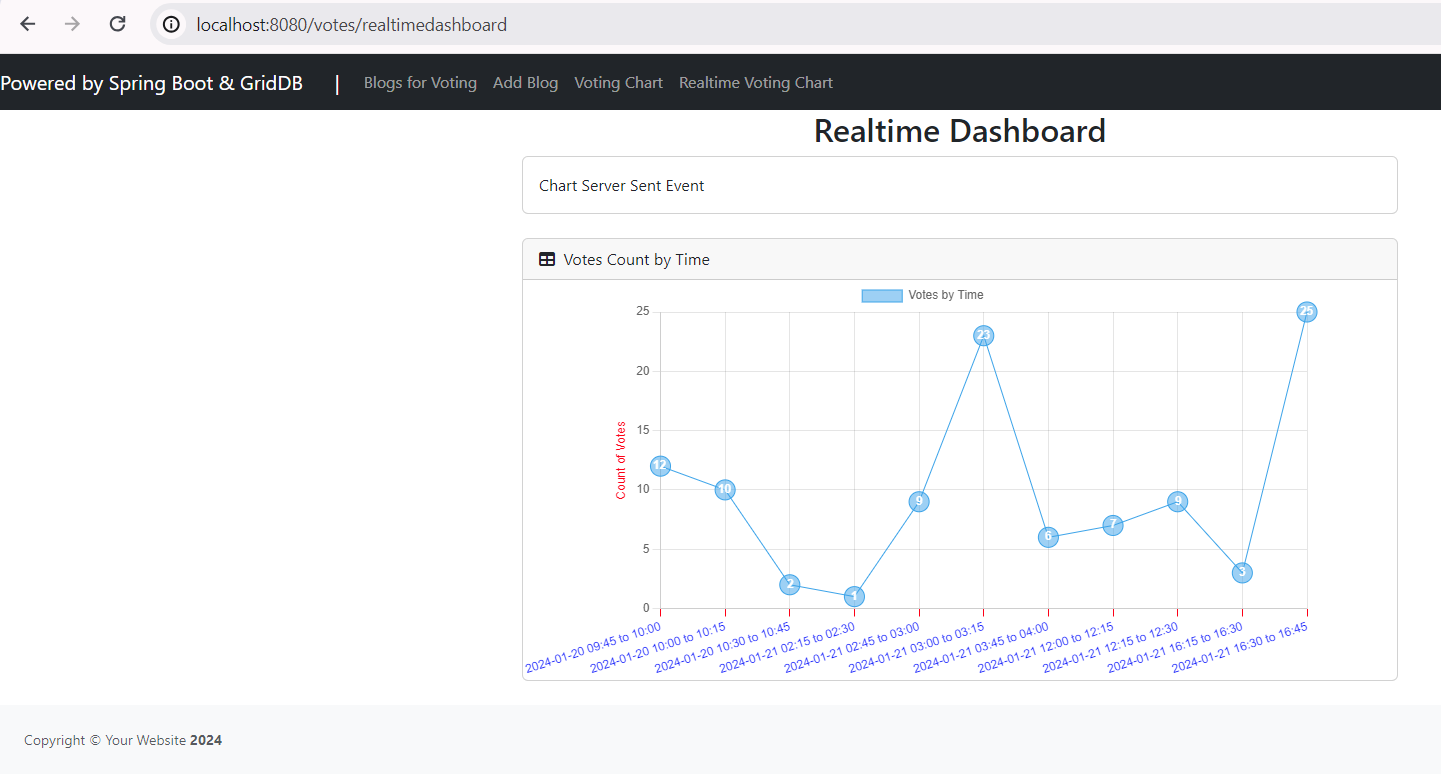This screenshot has height=778, width=1441.
Task: Toggle the Votes by Time legend swatch
Action: point(881,296)
